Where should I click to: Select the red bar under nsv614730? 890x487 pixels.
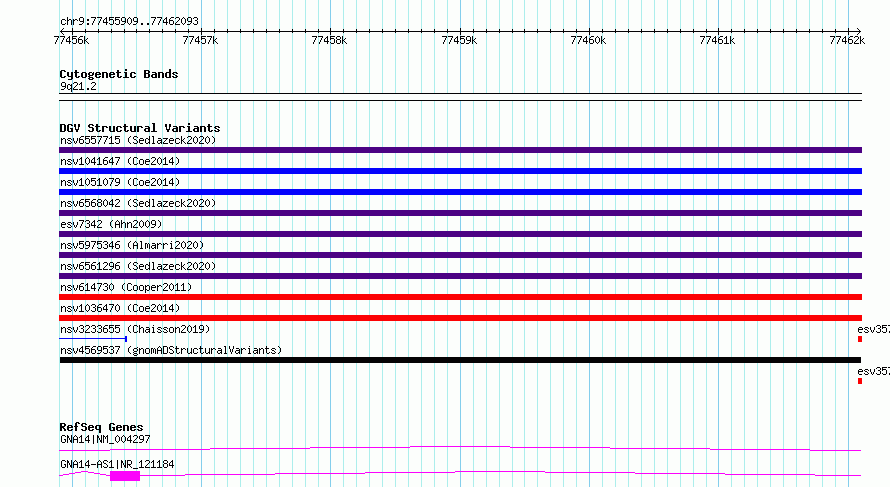[x=460, y=297]
